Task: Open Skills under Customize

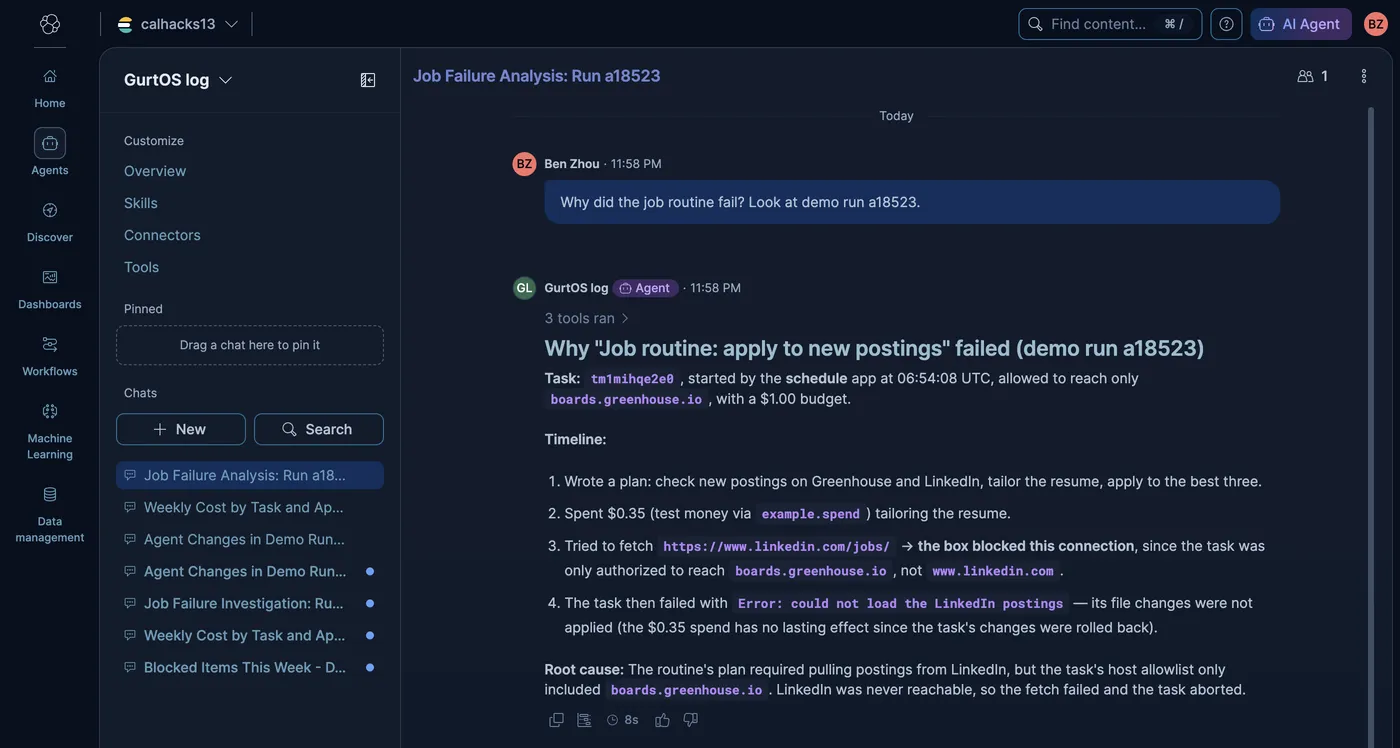Action: tap(141, 203)
